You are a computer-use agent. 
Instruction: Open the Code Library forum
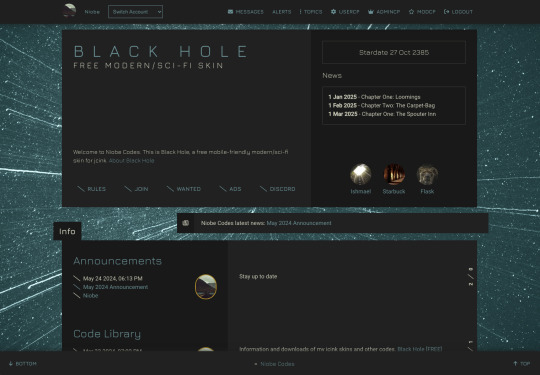tap(107, 334)
